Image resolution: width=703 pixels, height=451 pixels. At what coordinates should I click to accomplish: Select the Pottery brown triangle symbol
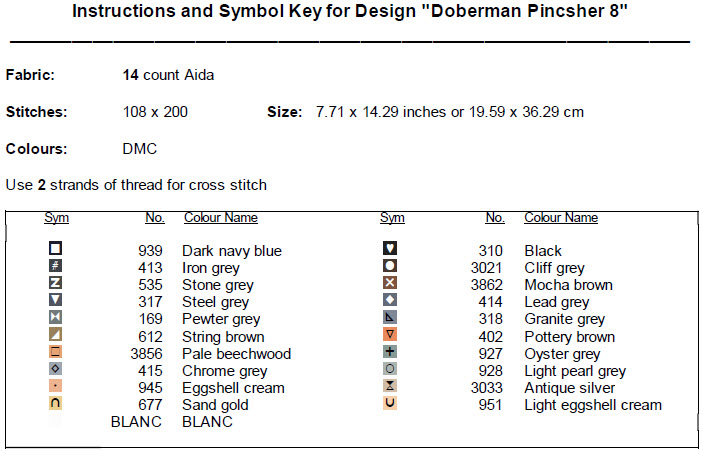pos(391,335)
